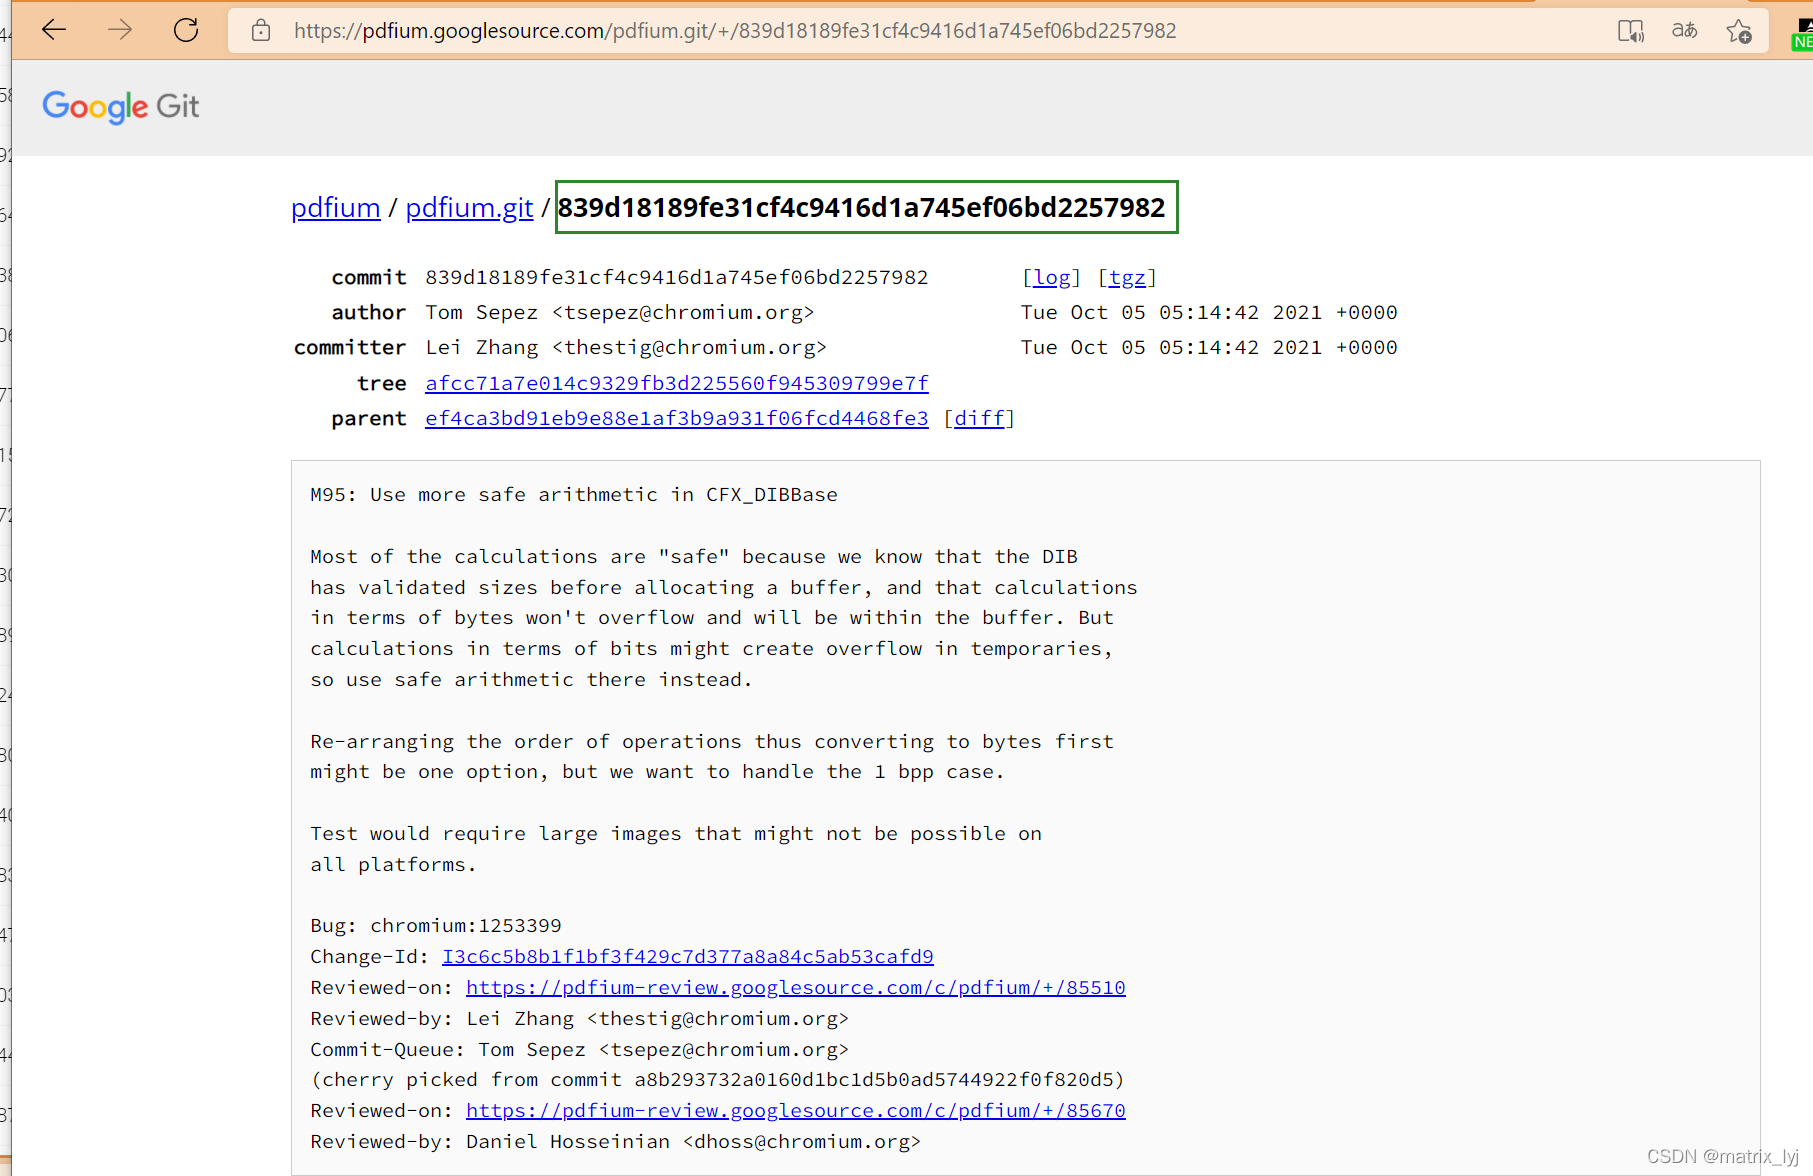Click the author timestamp Tue Oct 05
Viewport: 1813px width, 1176px height.
click(1209, 312)
